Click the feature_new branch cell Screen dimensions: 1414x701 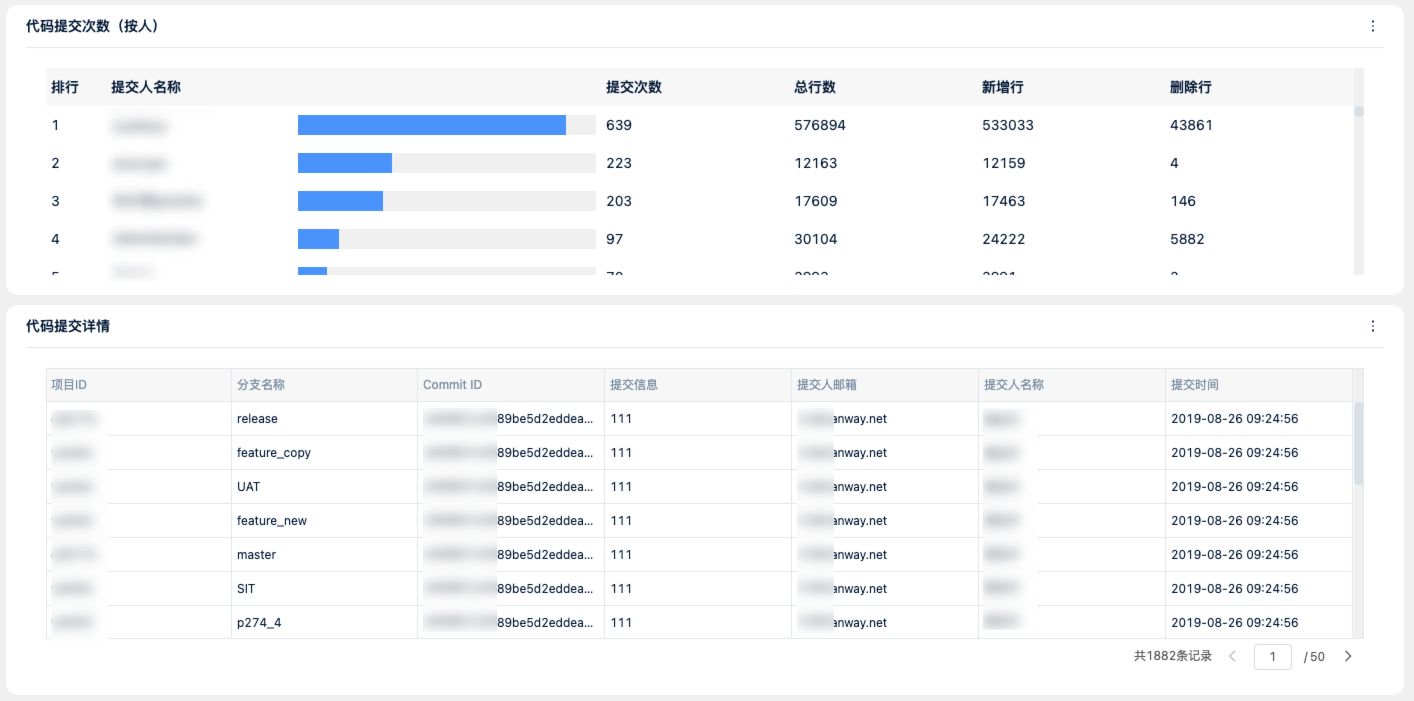(324, 521)
